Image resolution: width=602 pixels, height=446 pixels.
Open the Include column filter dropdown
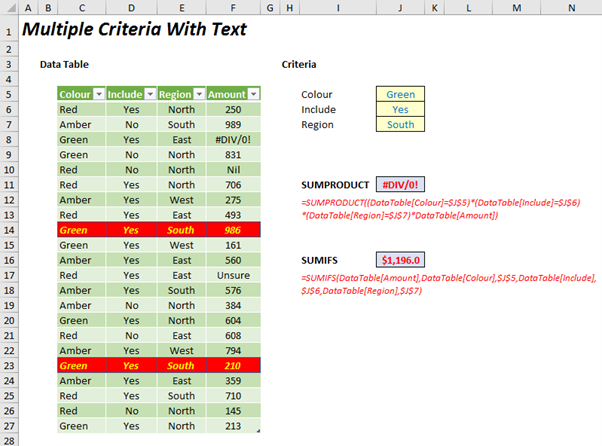tap(150, 94)
